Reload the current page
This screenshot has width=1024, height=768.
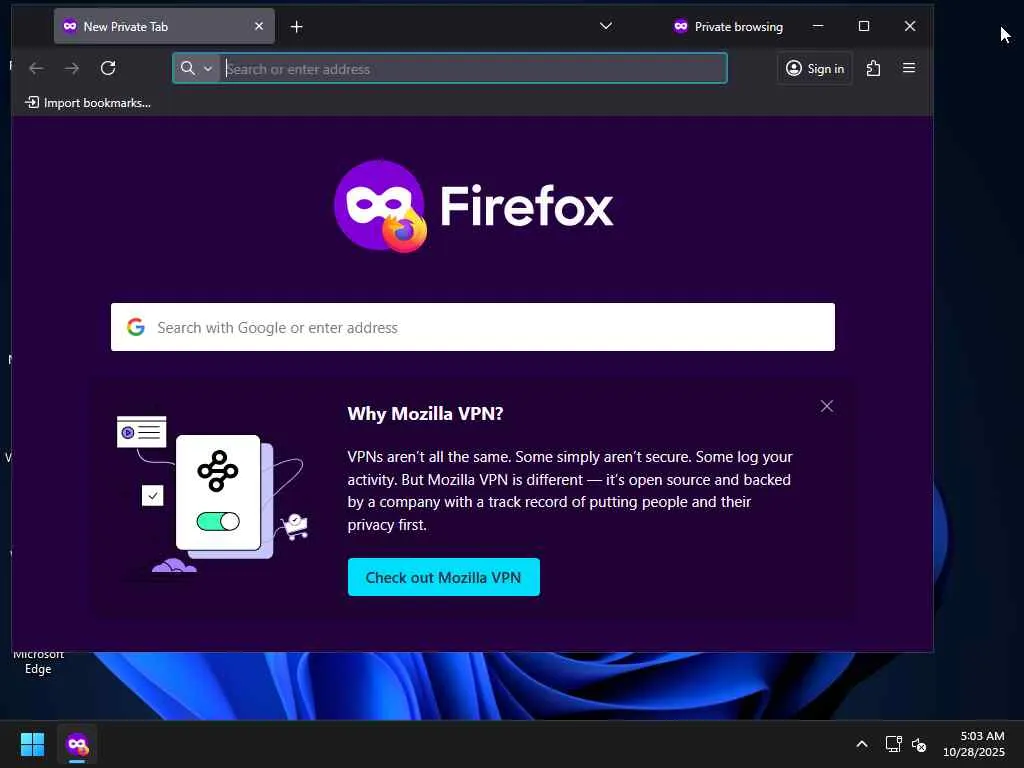coord(108,68)
